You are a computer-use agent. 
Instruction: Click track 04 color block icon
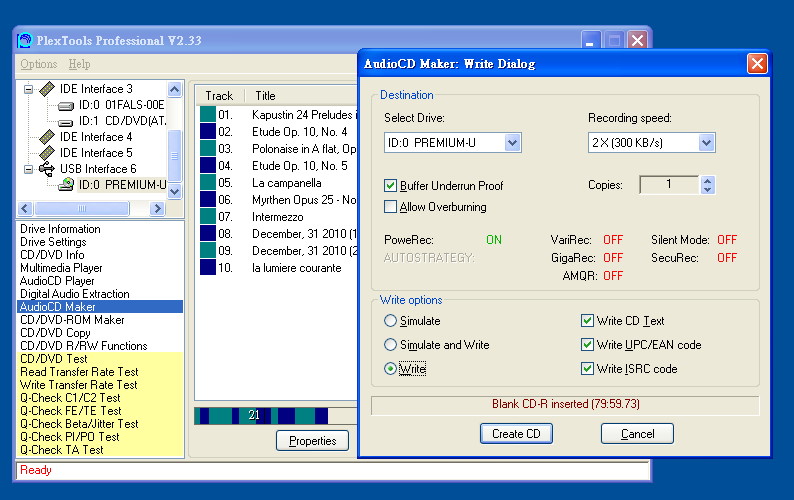tap(208, 166)
